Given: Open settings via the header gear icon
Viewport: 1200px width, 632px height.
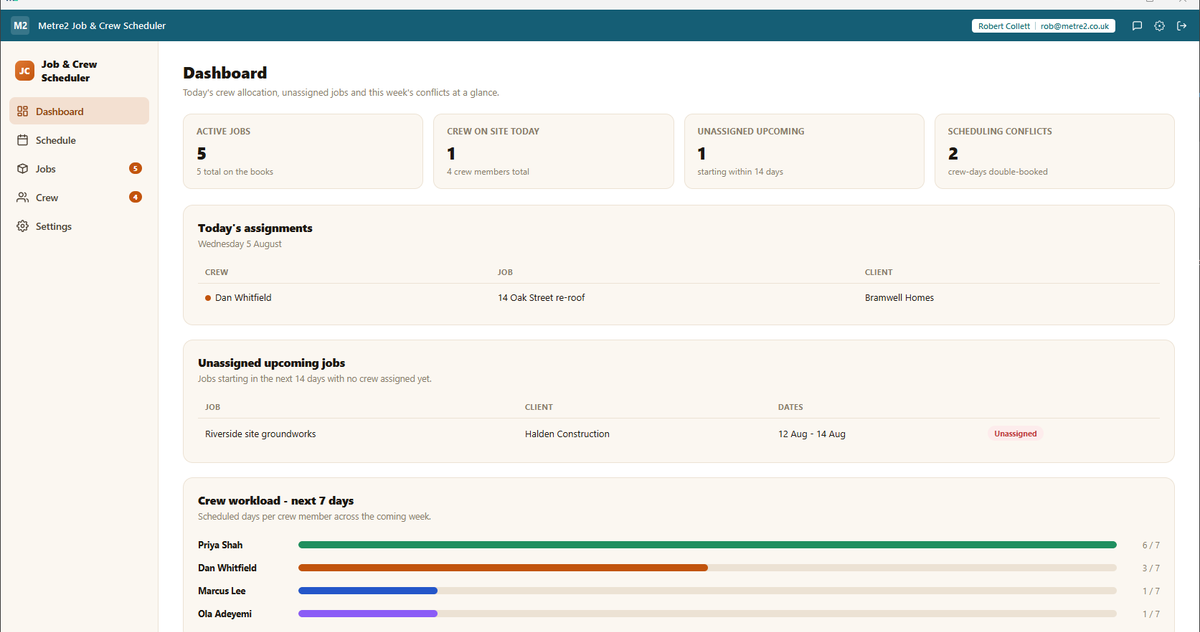Looking at the screenshot, I should click(x=1159, y=26).
